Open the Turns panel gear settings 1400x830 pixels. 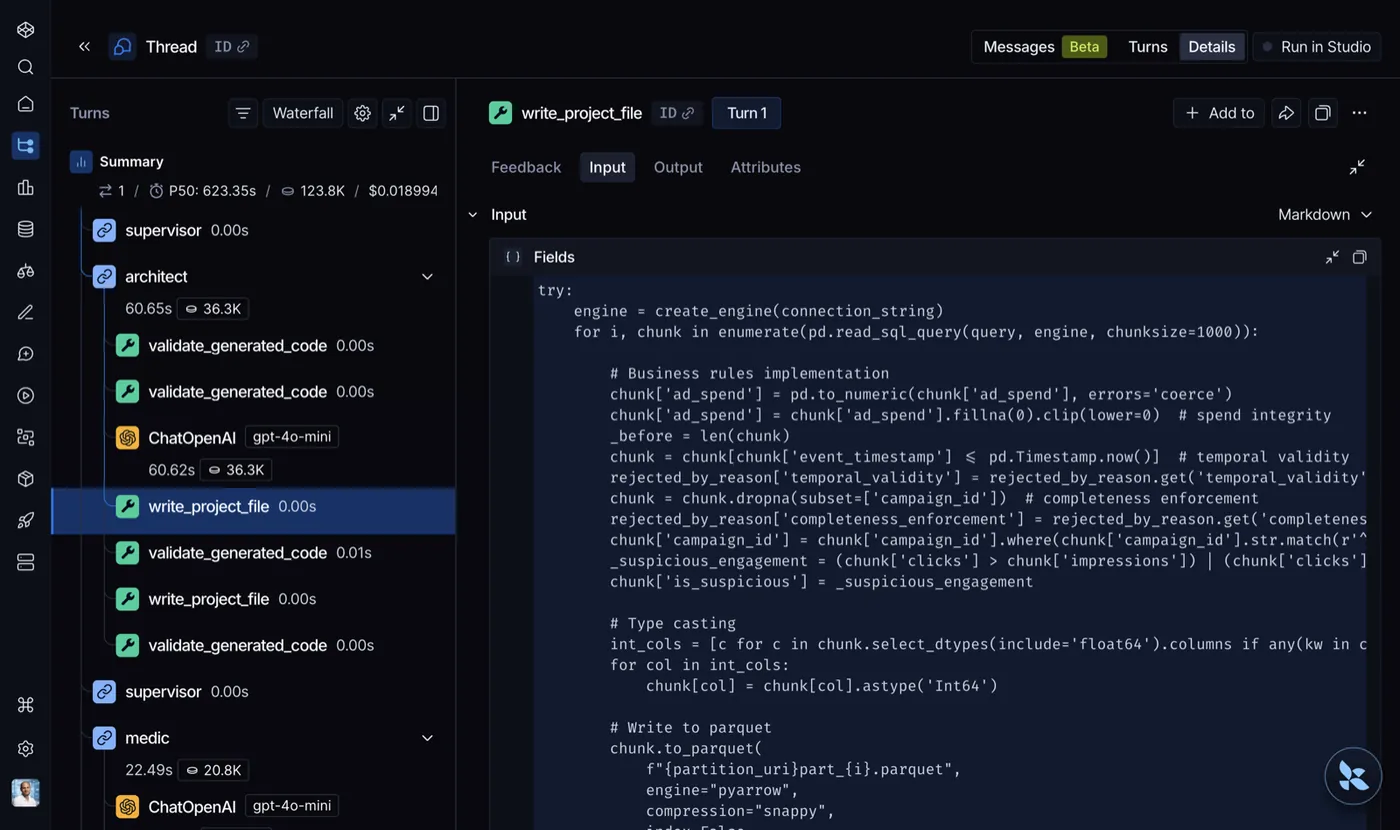(363, 113)
